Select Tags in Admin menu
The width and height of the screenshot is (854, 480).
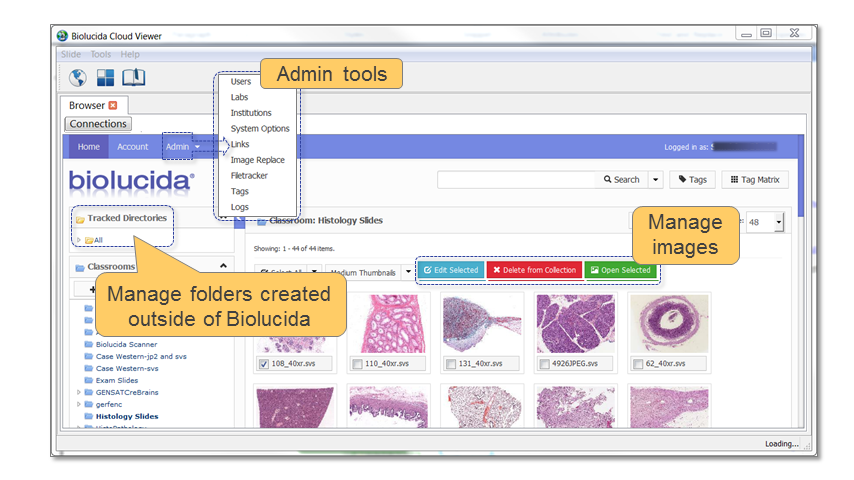pyautogui.click(x=239, y=191)
